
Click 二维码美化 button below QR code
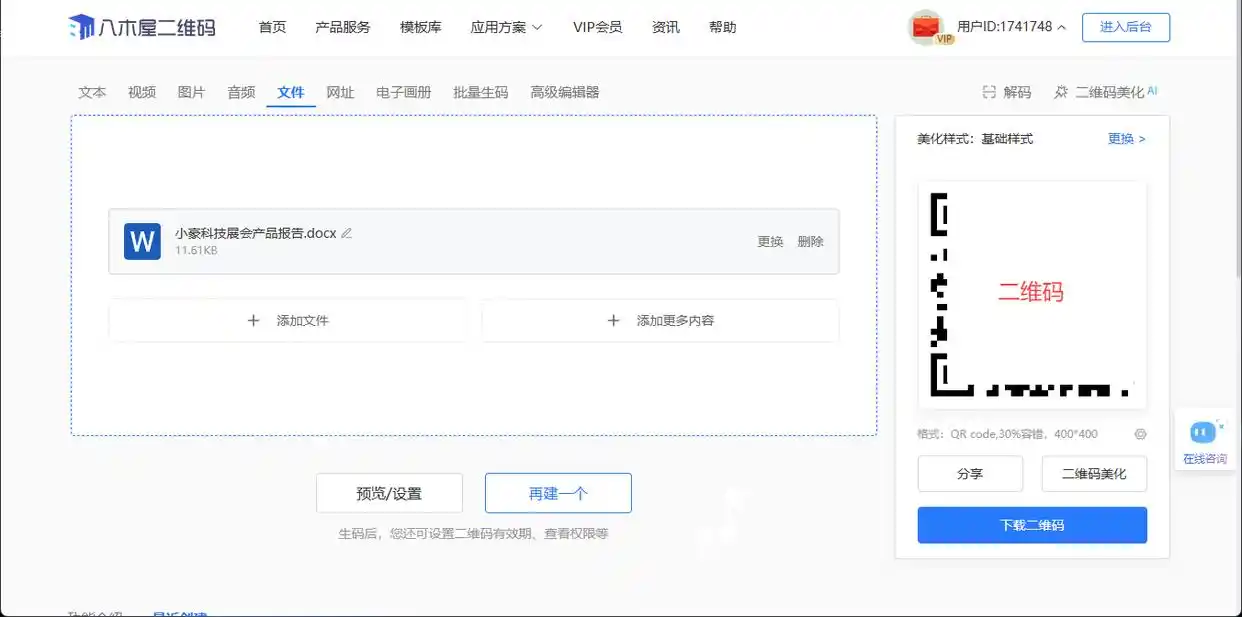tap(1094, 474)
